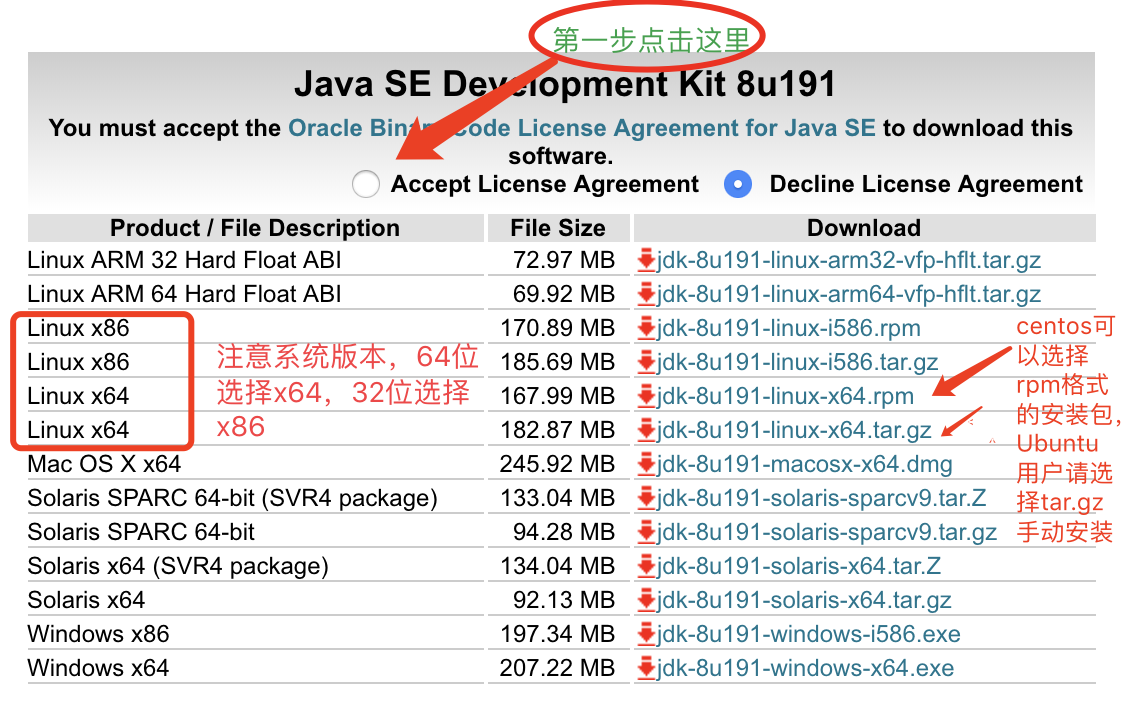Click Windows x64 row label
The image size is (1130, 718).
click(99, 667)
